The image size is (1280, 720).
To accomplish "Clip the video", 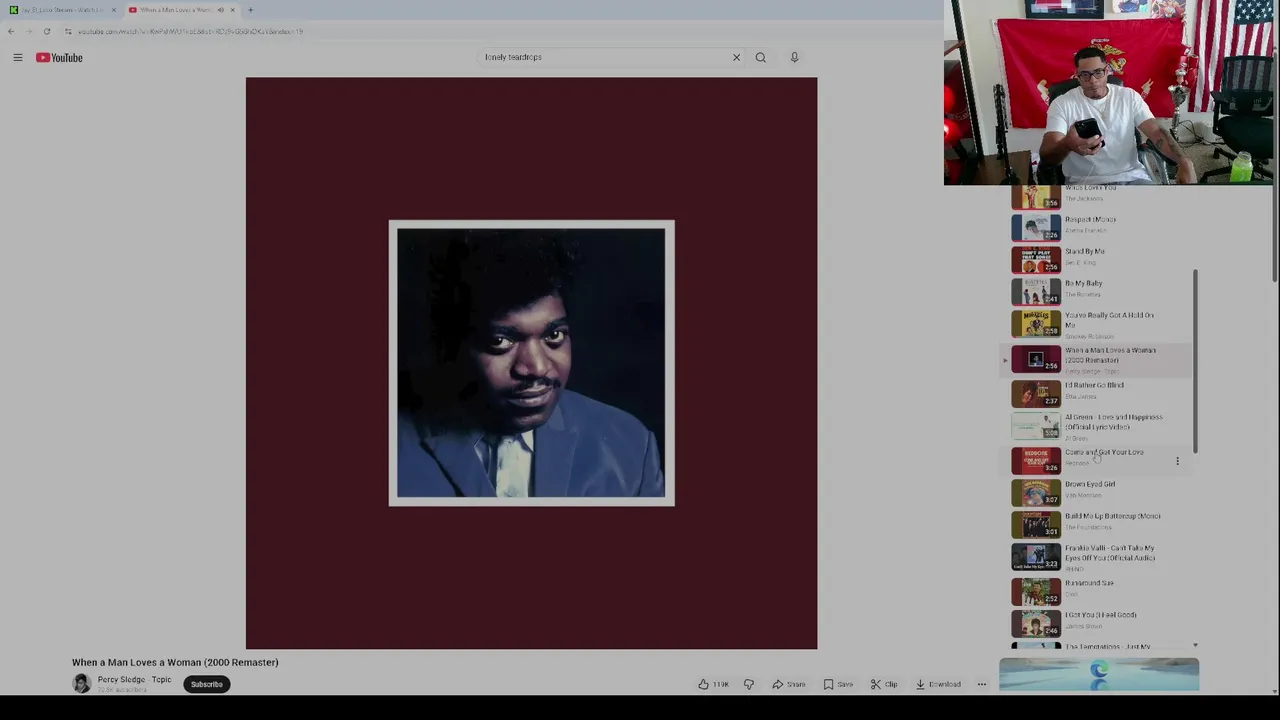I will point(884,684).
